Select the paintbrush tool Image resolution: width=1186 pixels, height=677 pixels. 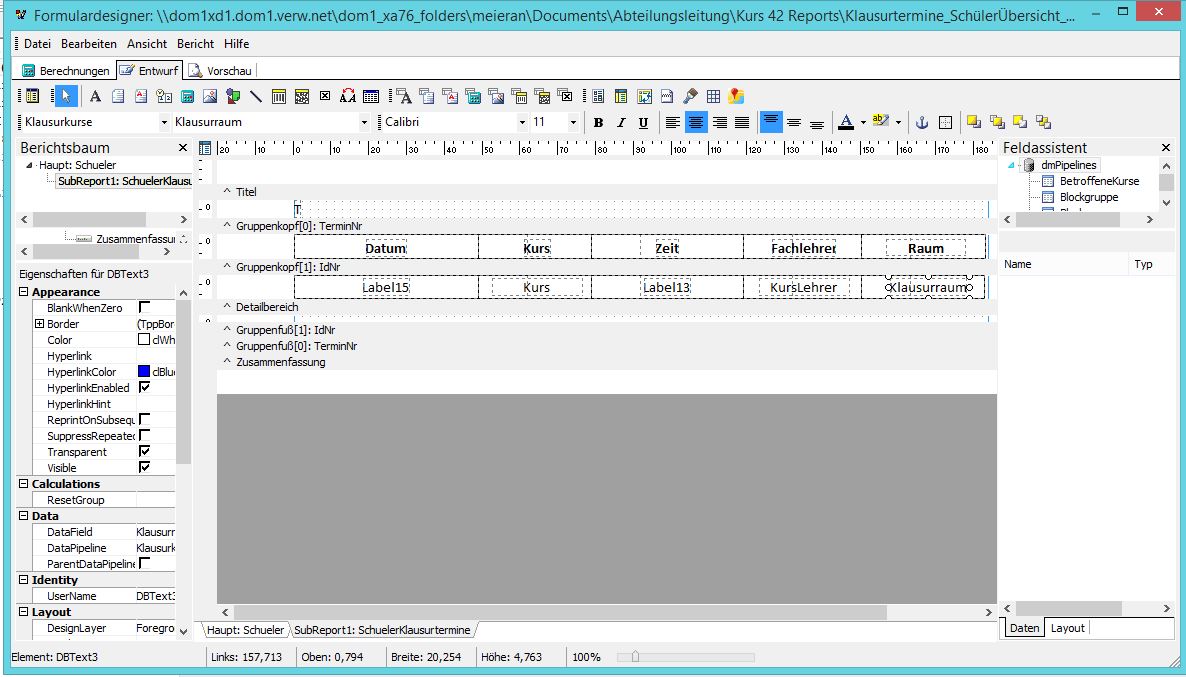pos(690,96)
